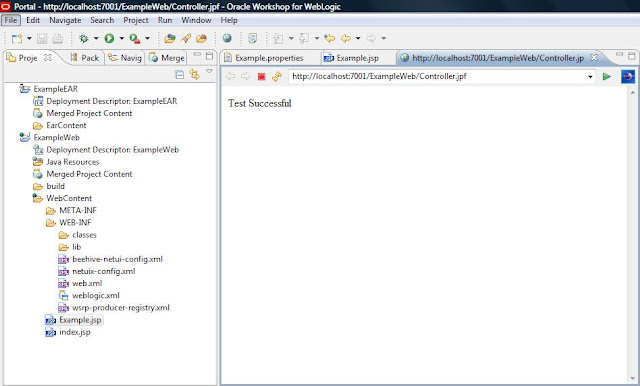The width and height of the screenshot is (640, 386).
Task: Open the External Tools dropdown arrow
Action: click(x=147, y=38)
